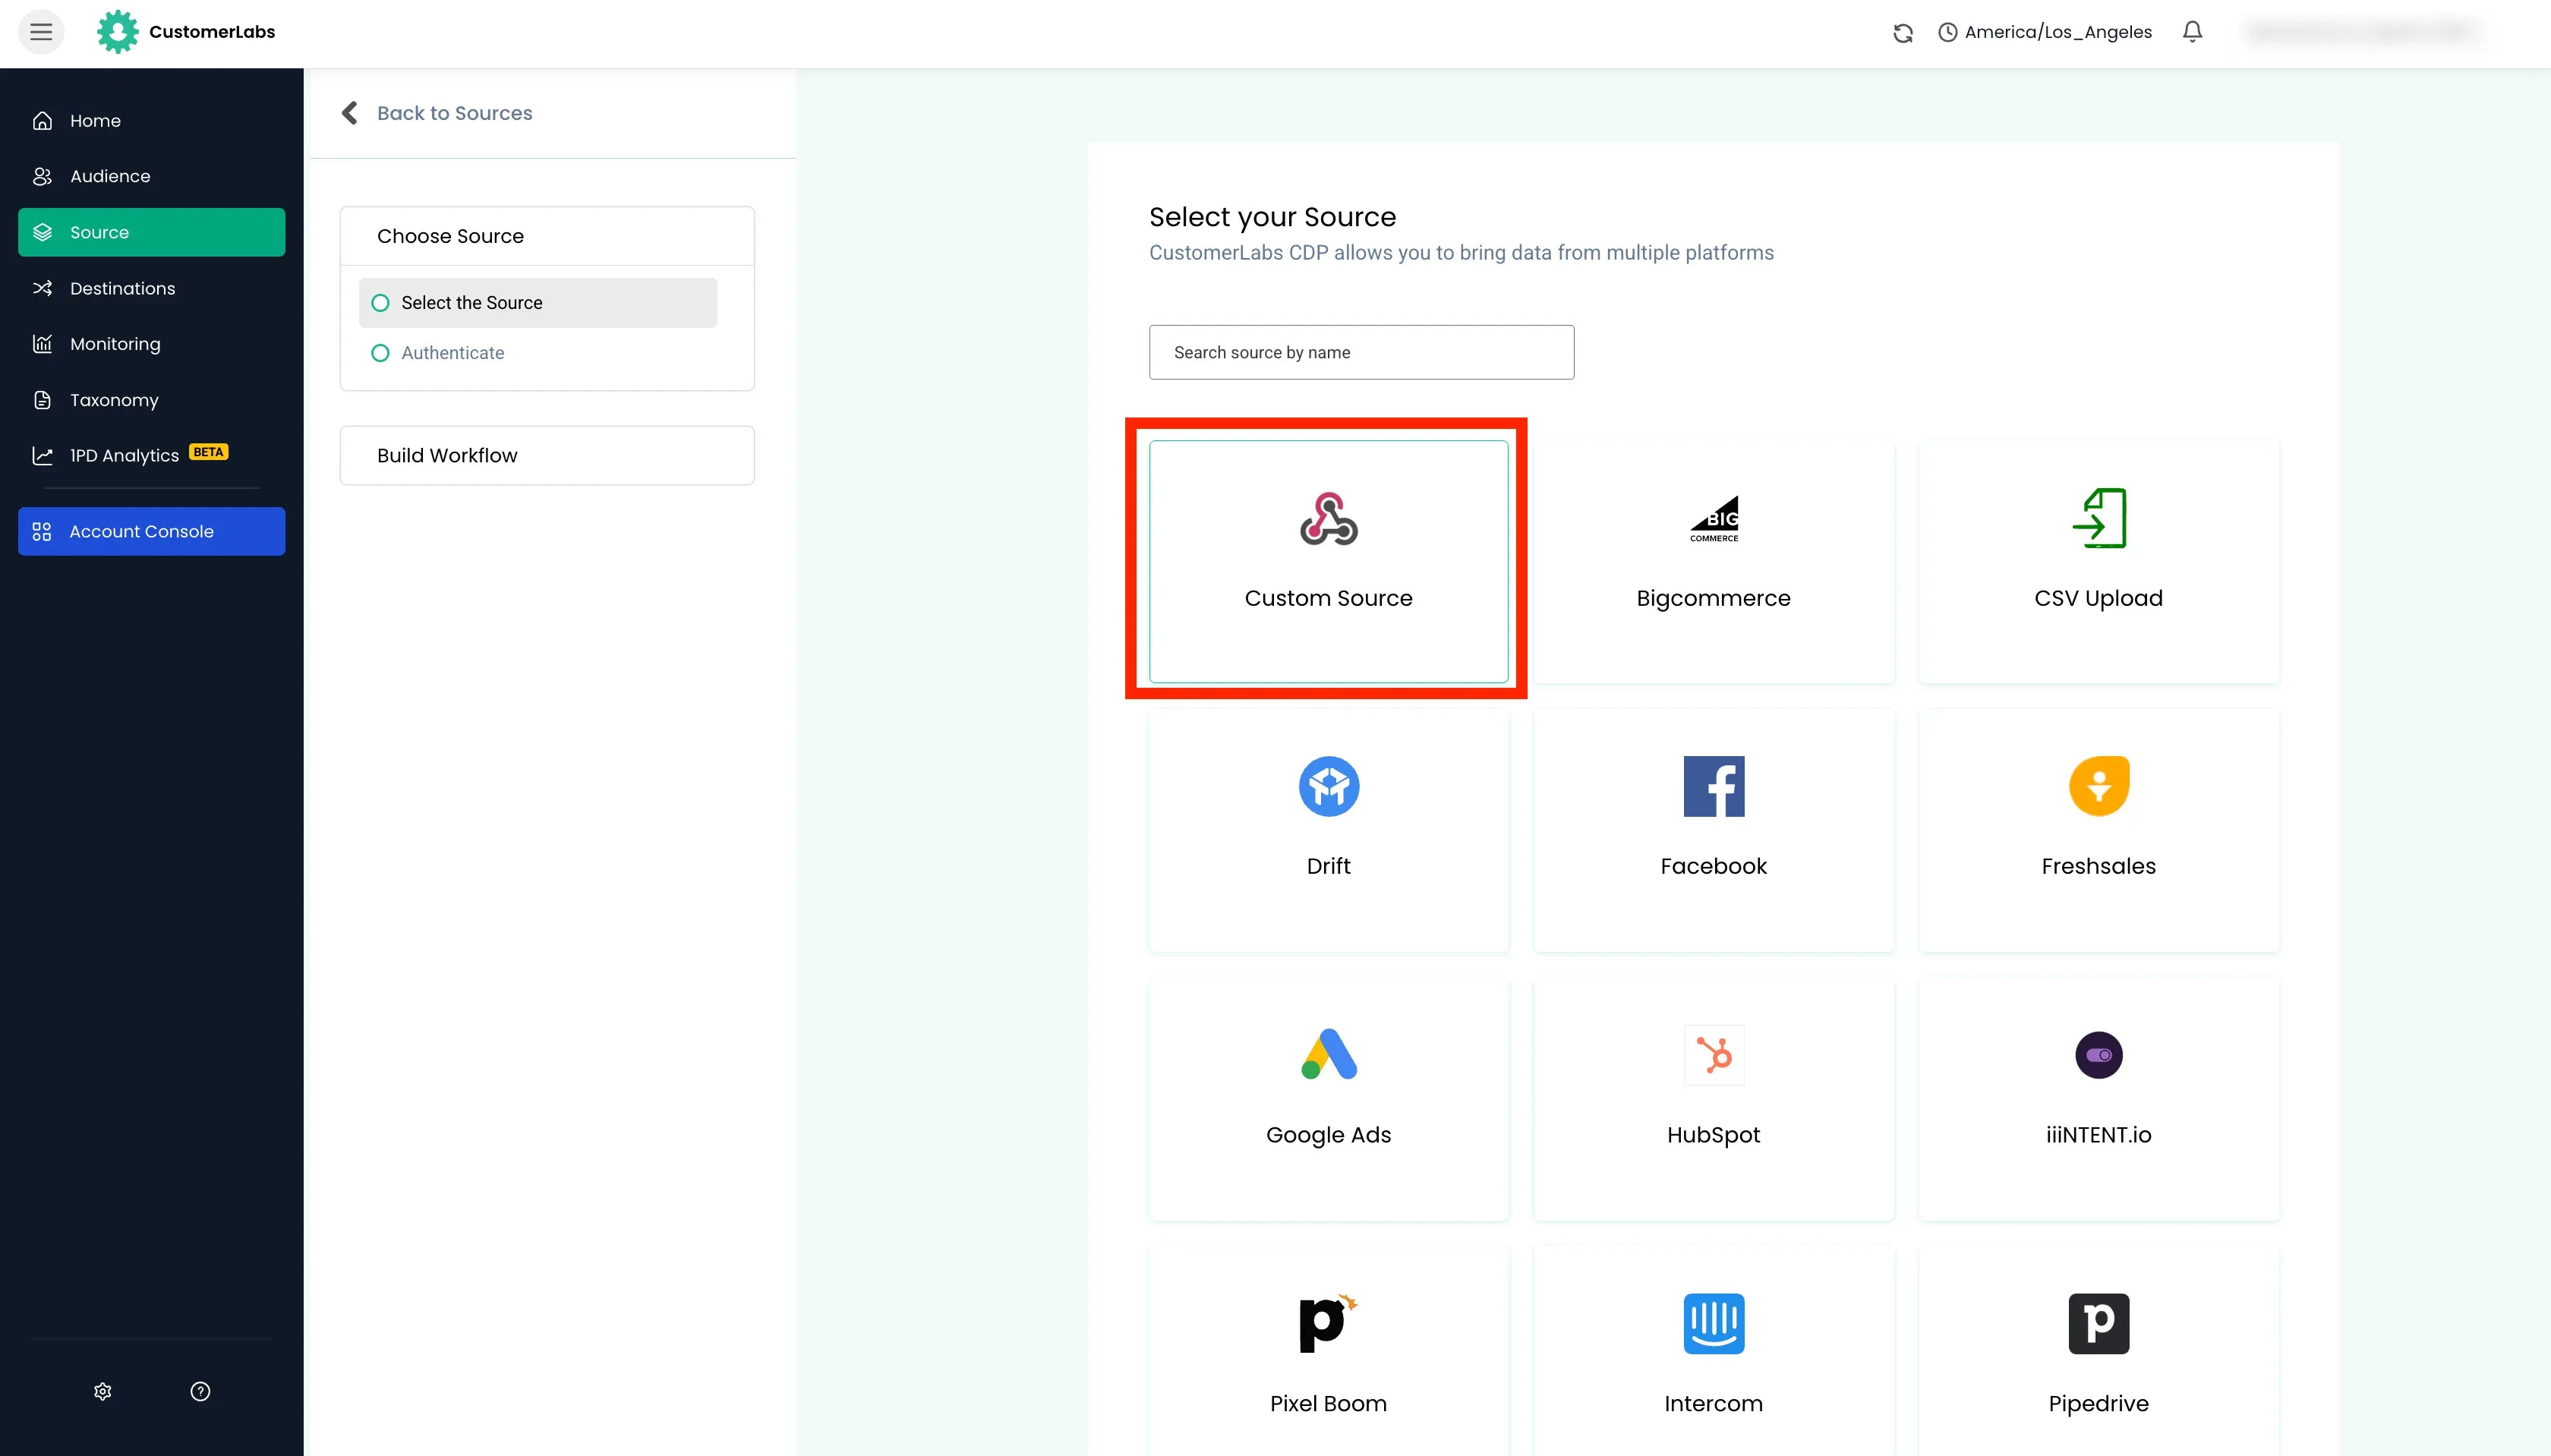Expand the Choose Source section
This screenshot has height=1456, width=2551.
pyautogui.click(x=547, y=236)
